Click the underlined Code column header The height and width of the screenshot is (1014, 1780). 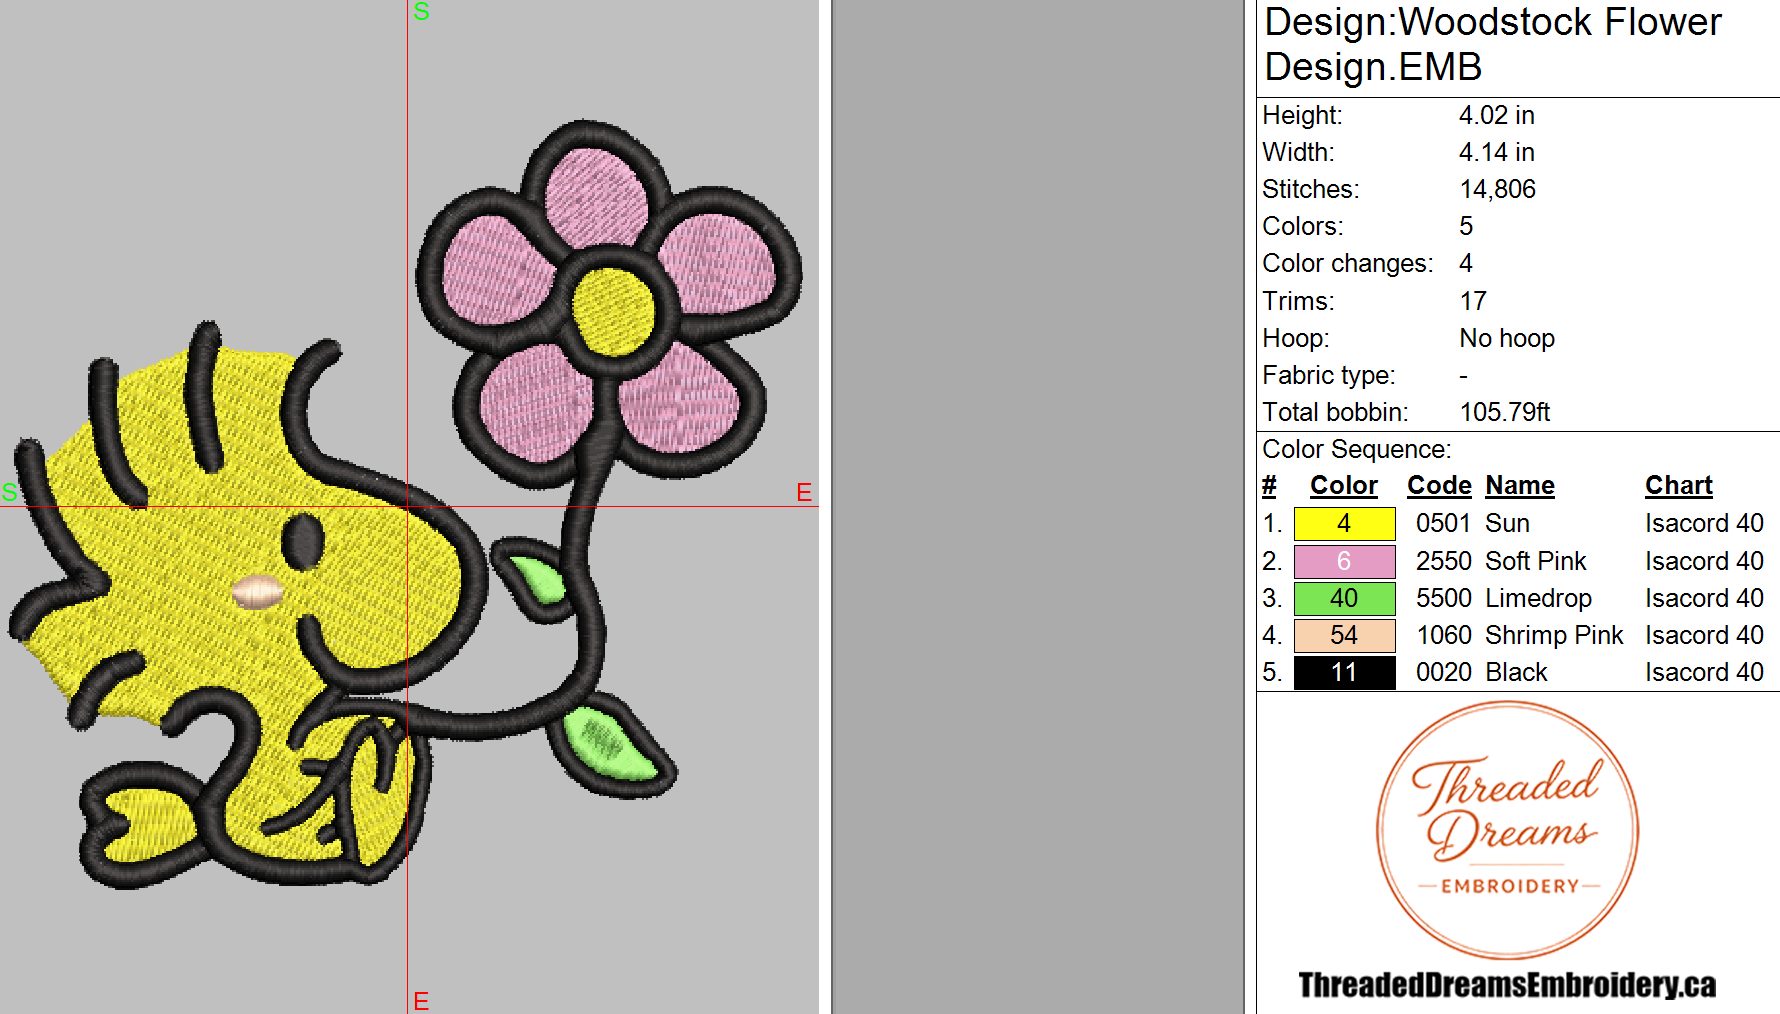1439,486
